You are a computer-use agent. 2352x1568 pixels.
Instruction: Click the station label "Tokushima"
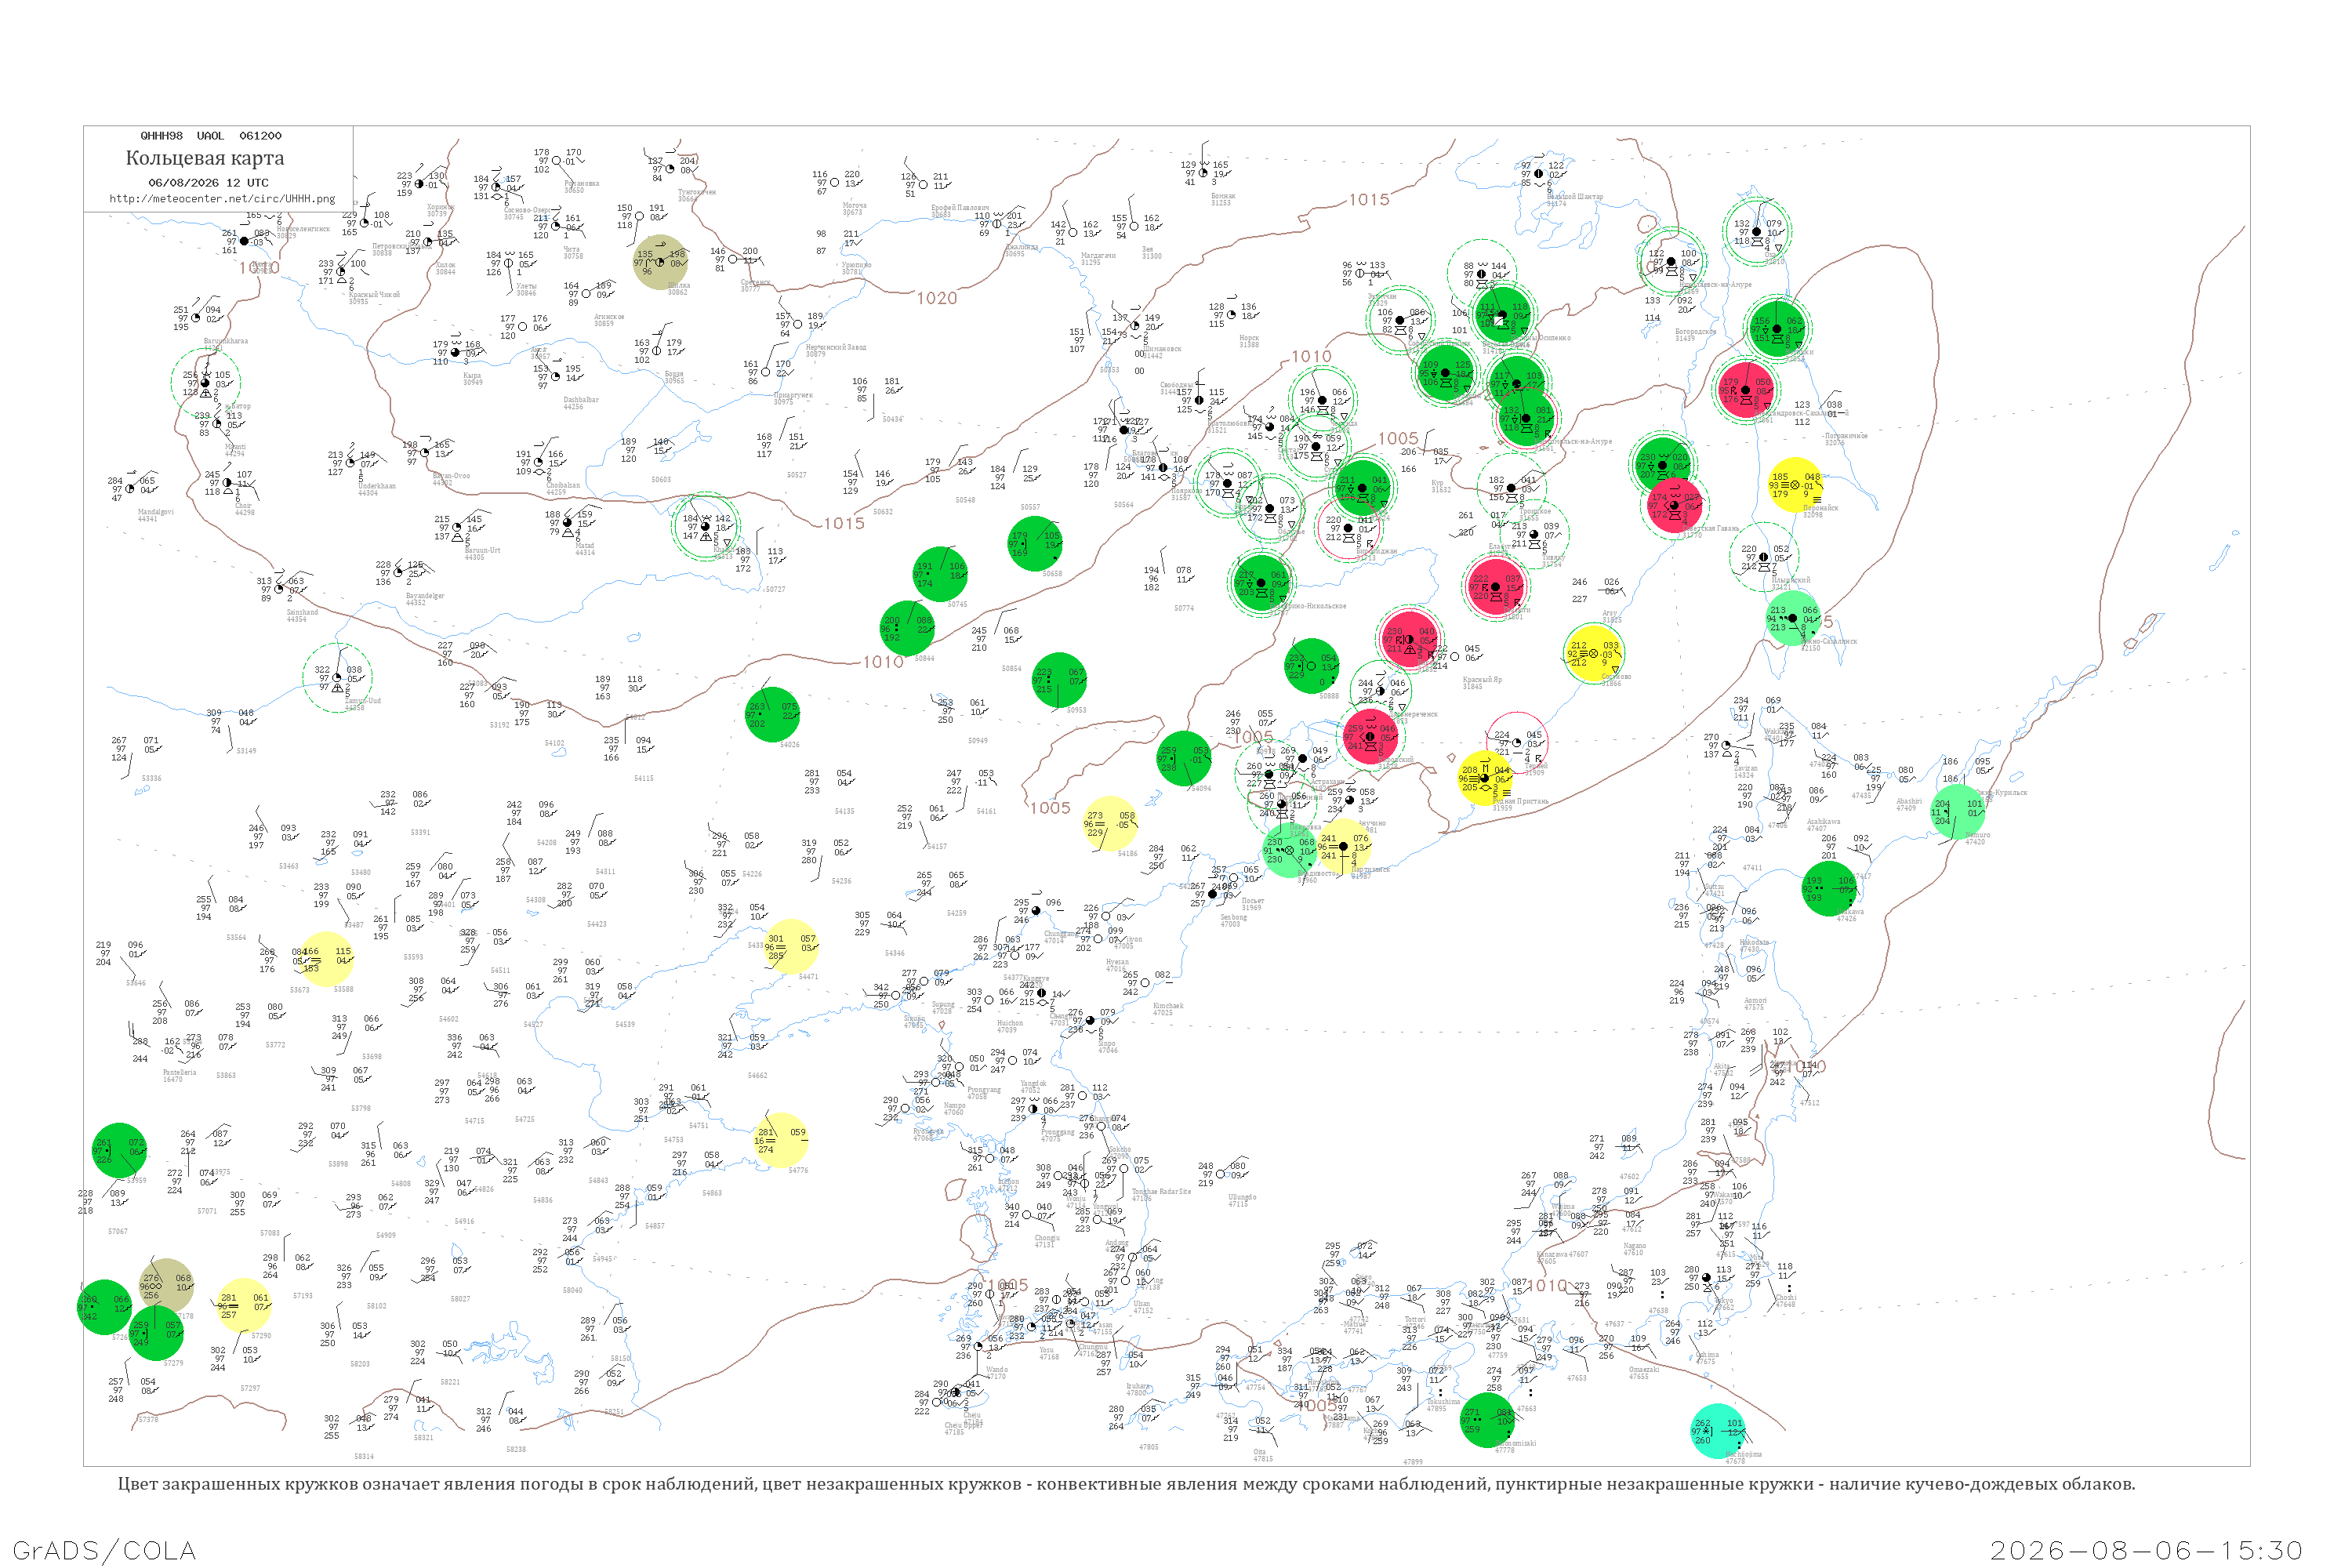(1444, 1403)
